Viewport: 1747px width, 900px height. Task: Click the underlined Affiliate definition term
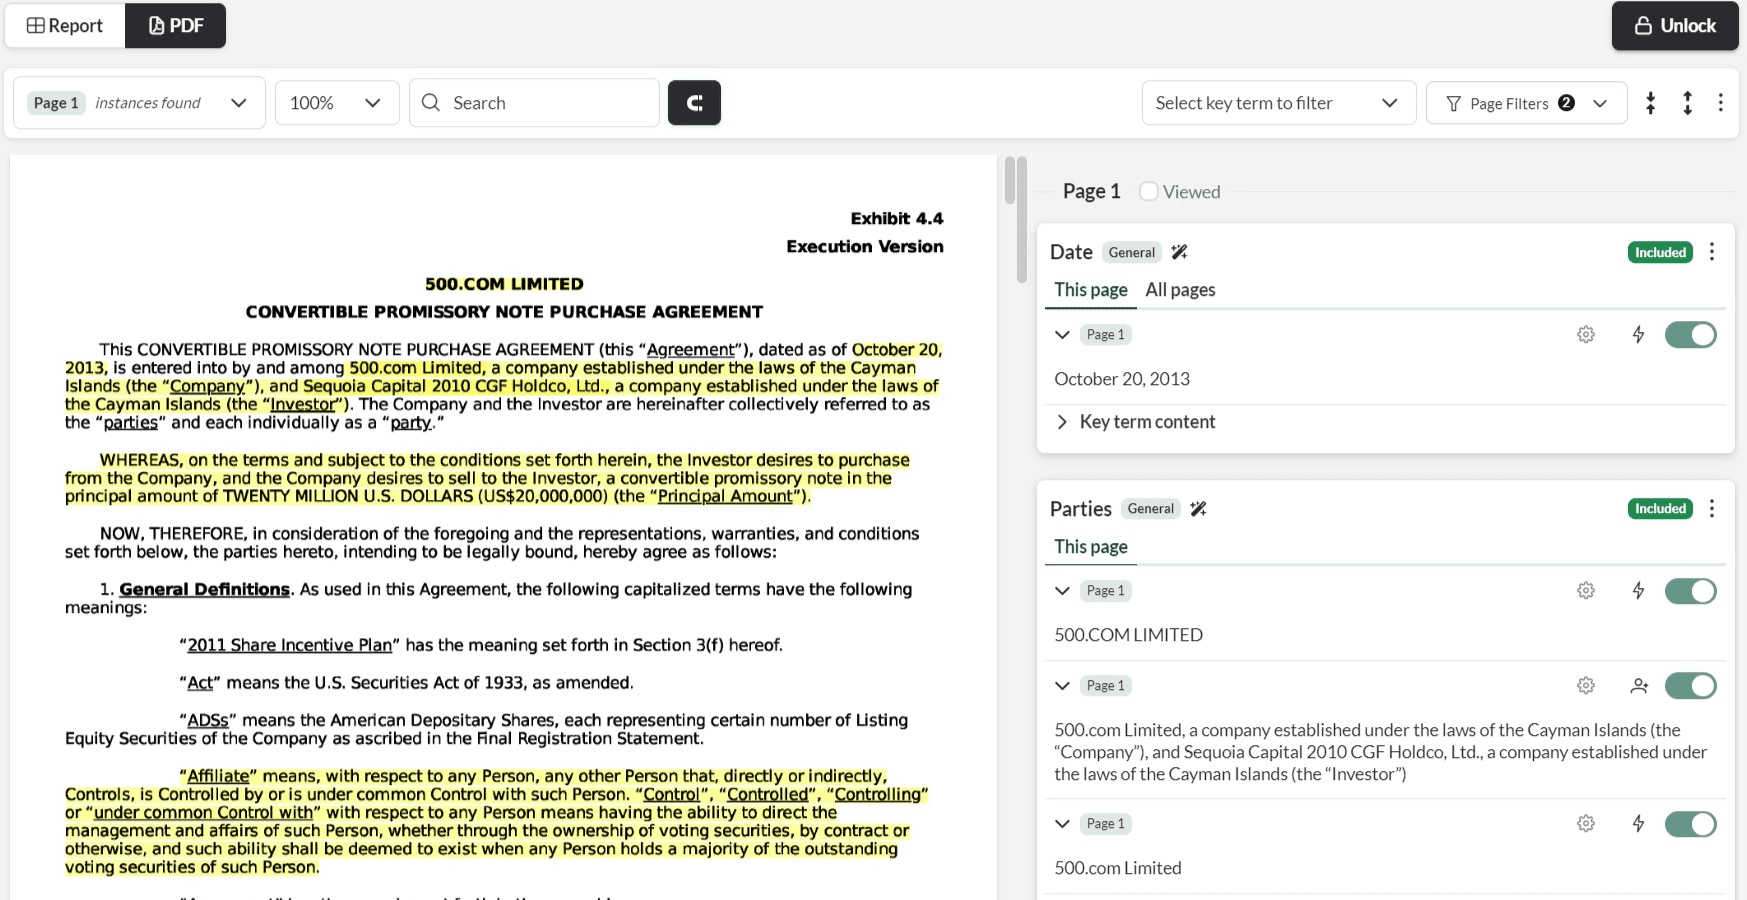coord(218,777)
